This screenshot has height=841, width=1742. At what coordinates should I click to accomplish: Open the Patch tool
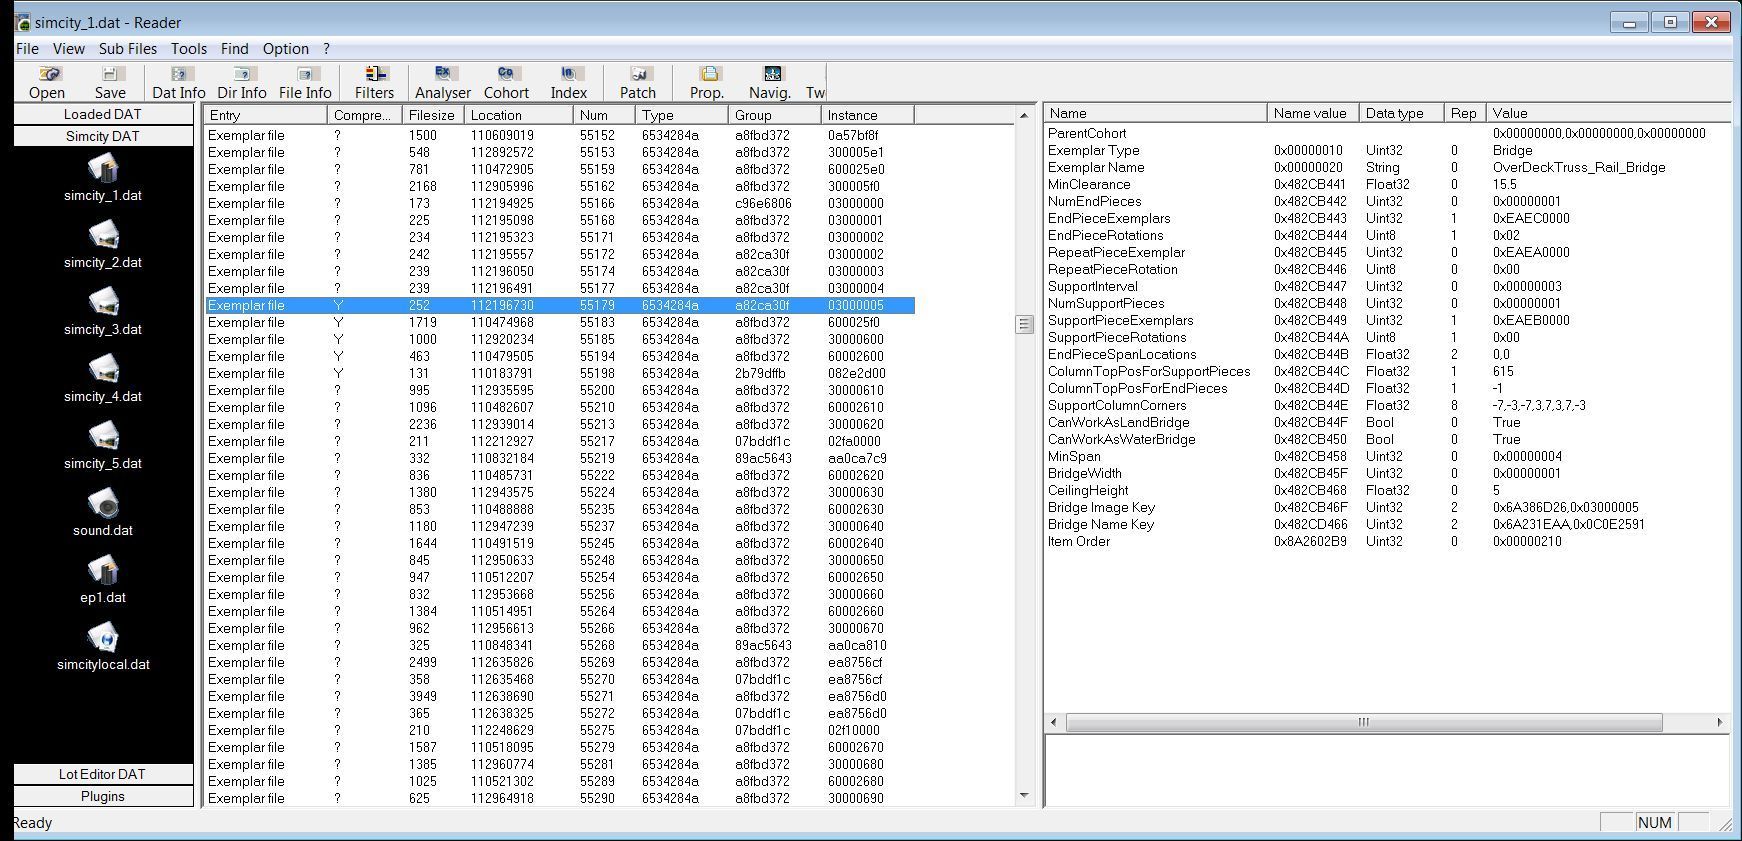pos(638,82)
